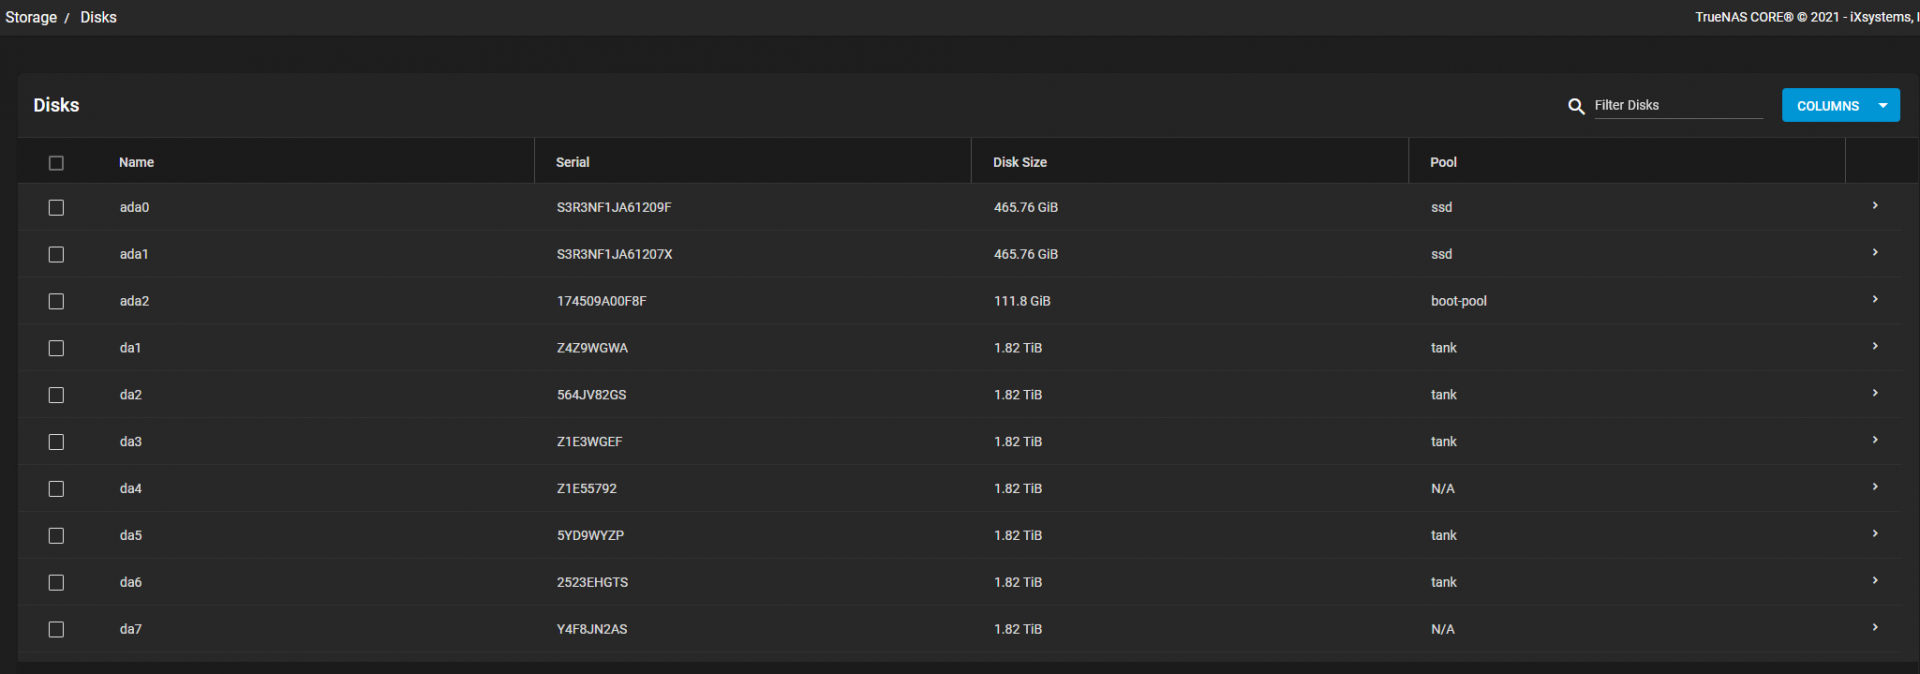
Task: Open Disks in the breadcrumb
Action: (98, 17)
